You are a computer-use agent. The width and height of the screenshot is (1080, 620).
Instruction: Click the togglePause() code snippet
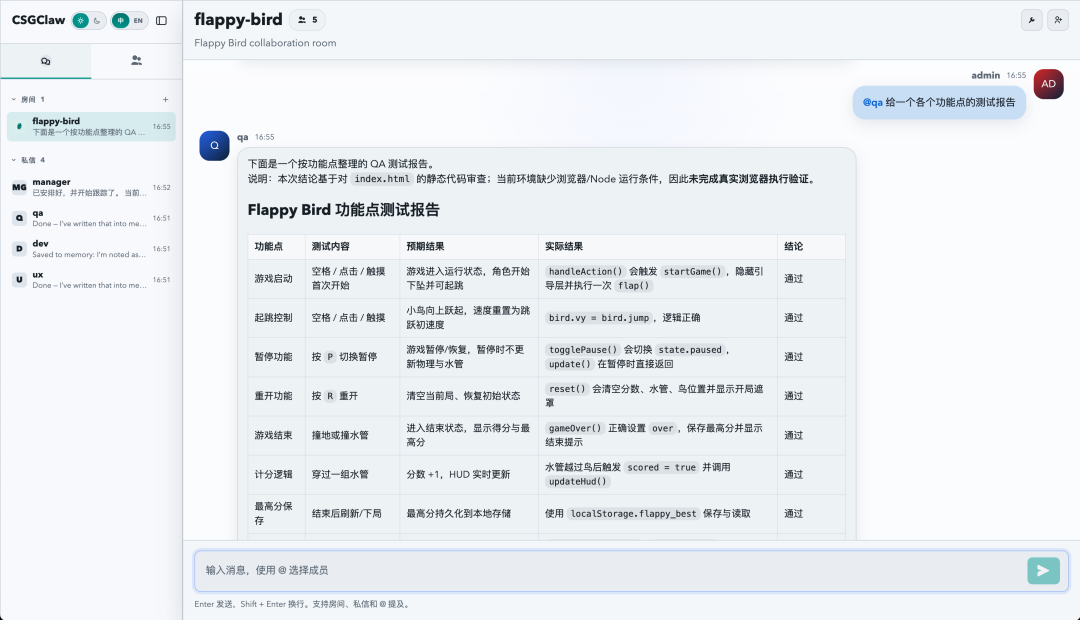583,350
